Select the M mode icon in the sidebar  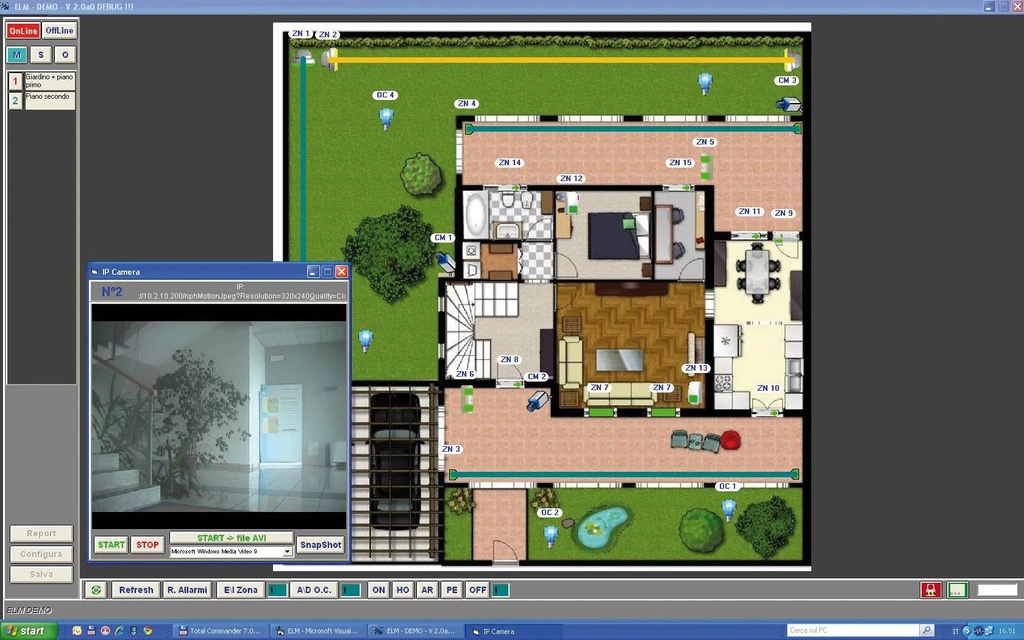tap(17, 54)
